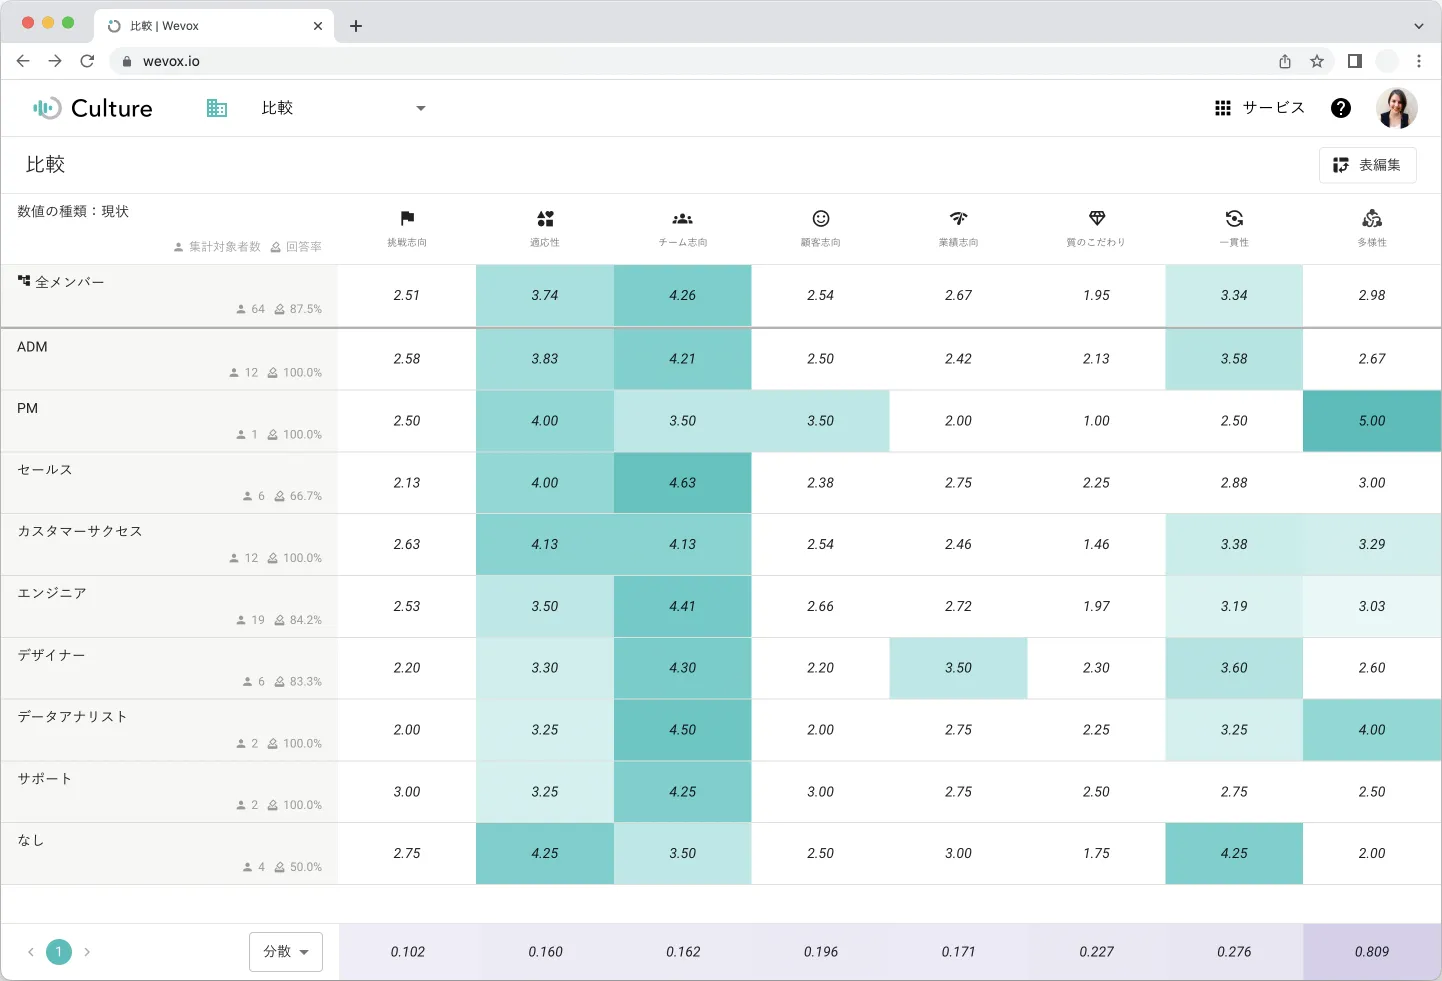The height and width of the screenshot is (981, 1442).
Task: Select the 全メンバー row header
Action: tap(69, 282)
